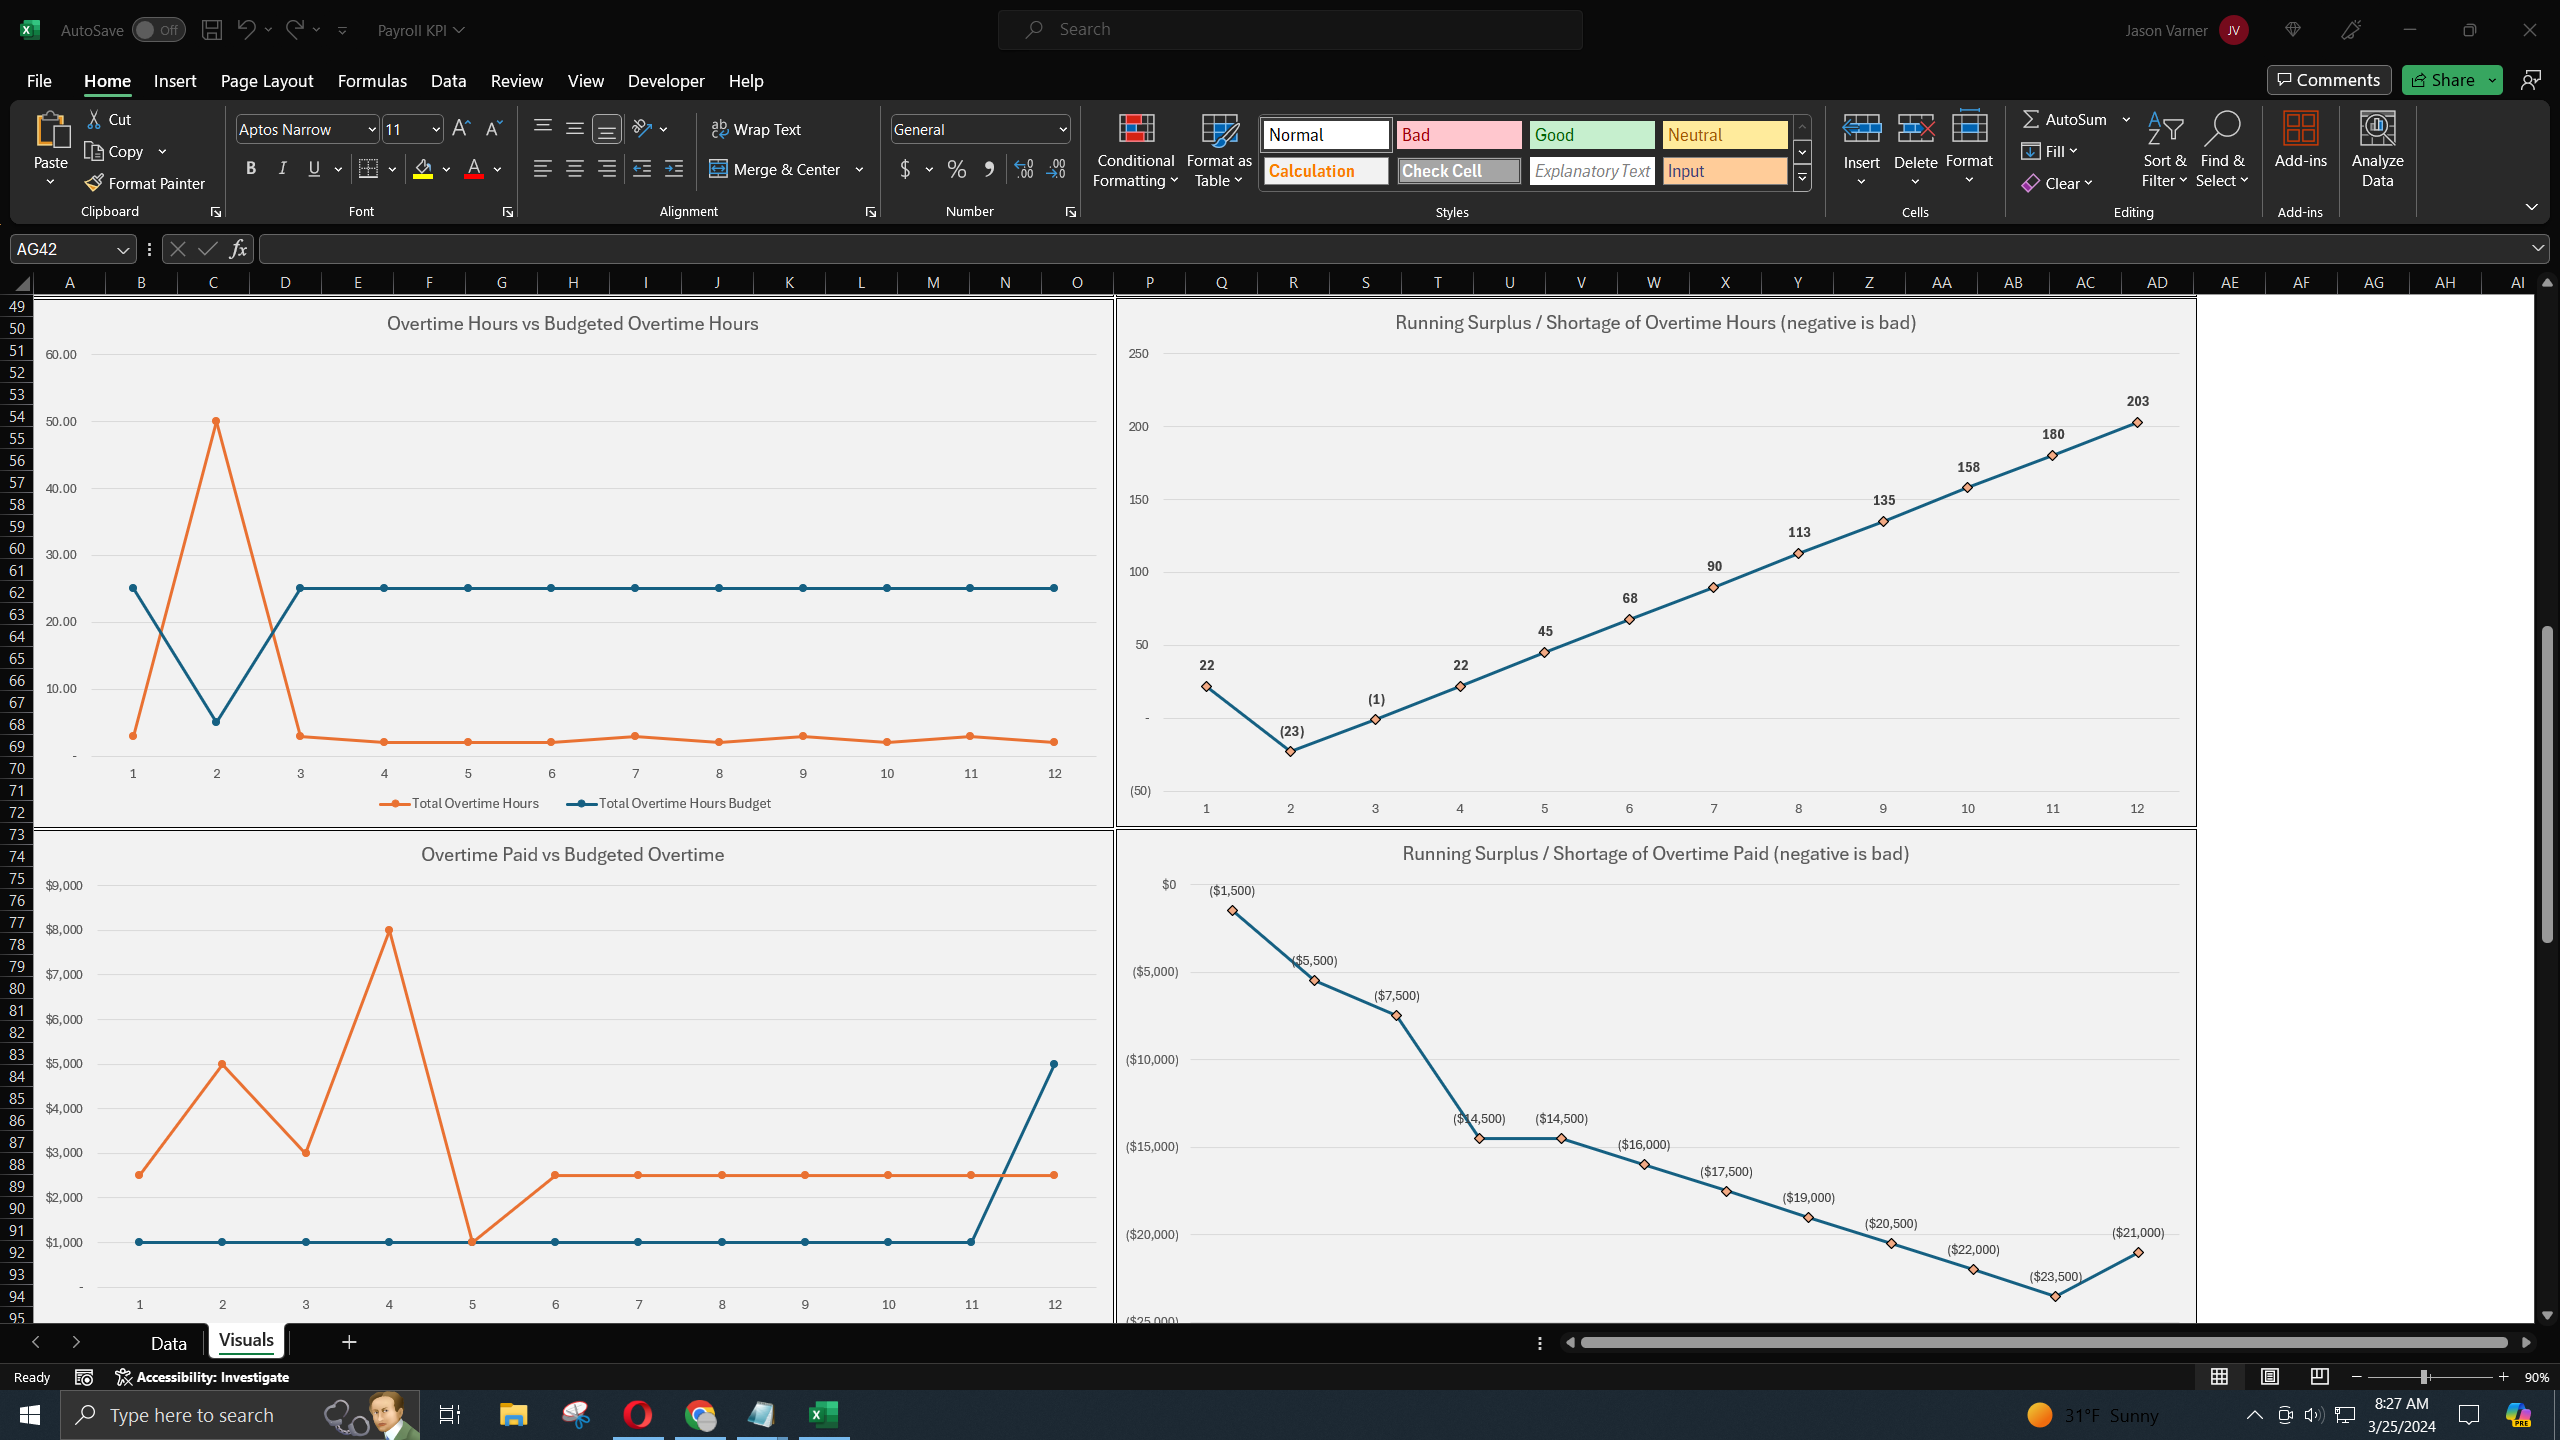Open the Review ribbon tab
Image resolution: width=2560 pixels, height=1440 pixels.
pyautogui.click(x=516, y=81)
